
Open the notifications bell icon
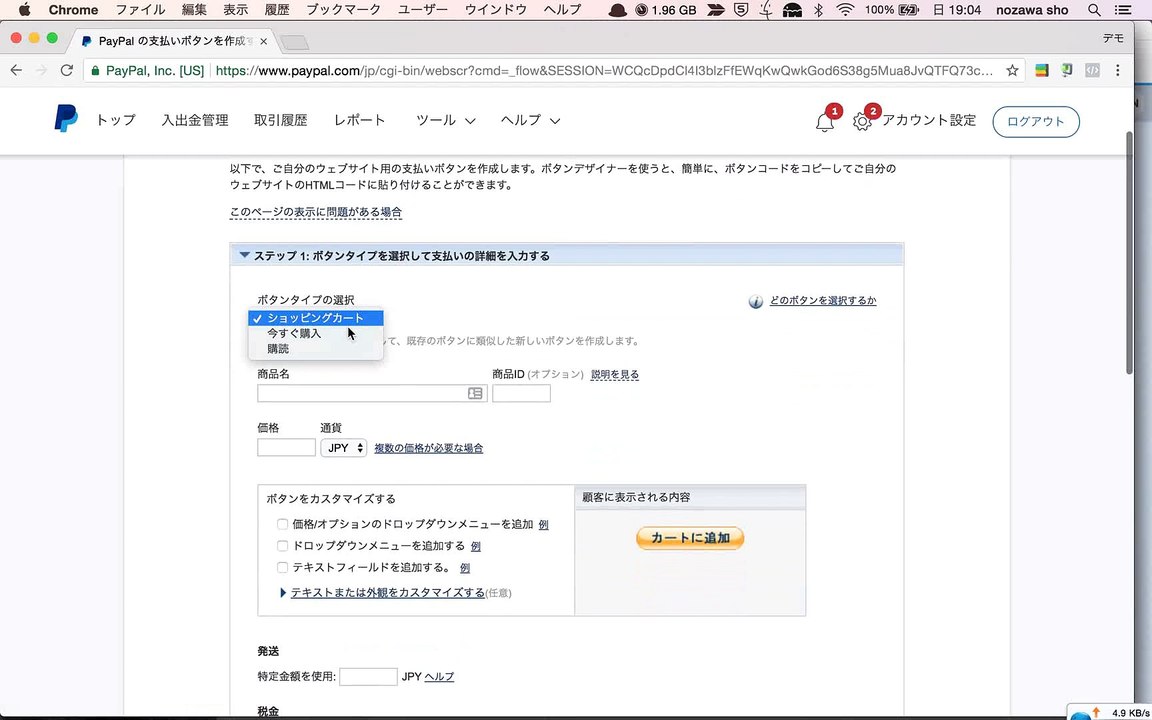[824, 122]
